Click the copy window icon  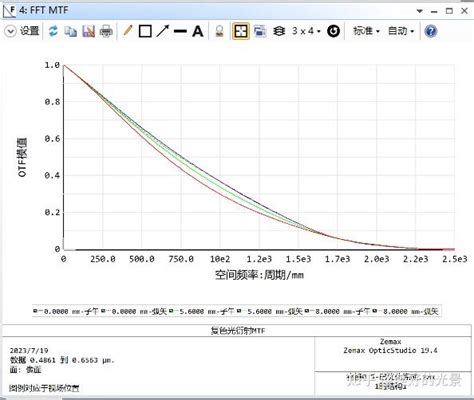70,31
